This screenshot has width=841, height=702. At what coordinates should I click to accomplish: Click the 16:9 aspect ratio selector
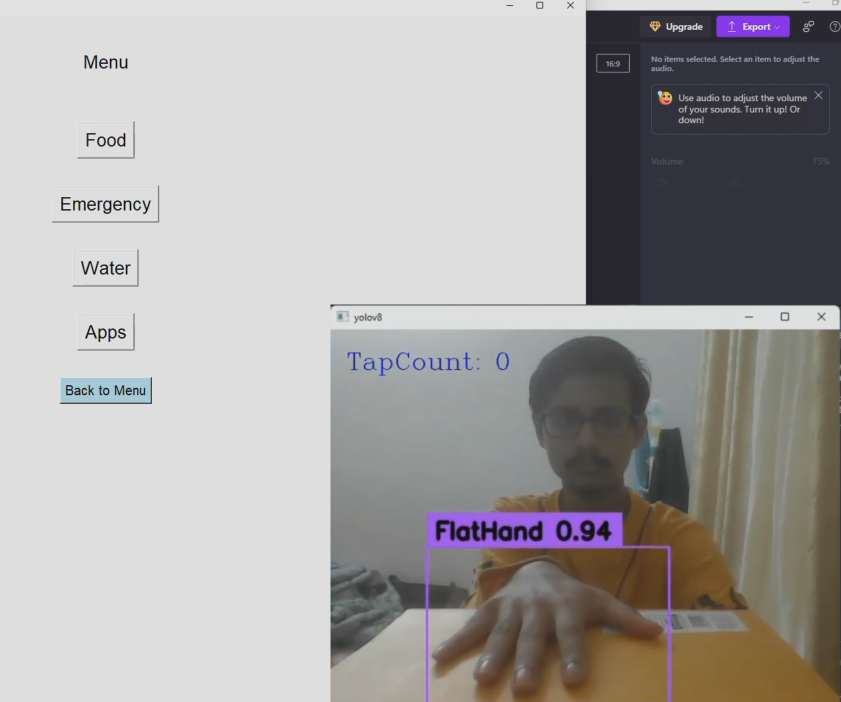point(613,62)
